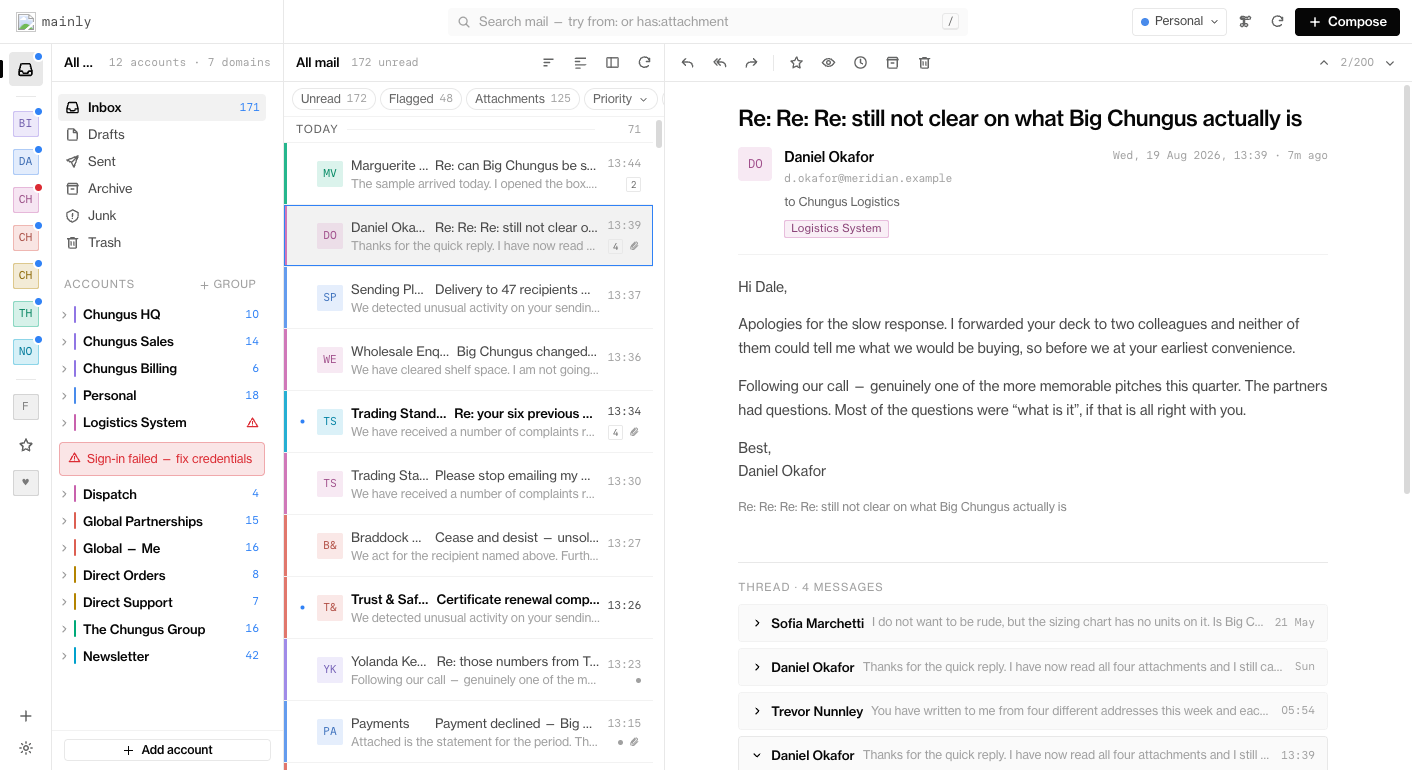Open the Junk folder
Image resolution: width=1412 pixels, height=770 pixels.
[x=162, y=215]
